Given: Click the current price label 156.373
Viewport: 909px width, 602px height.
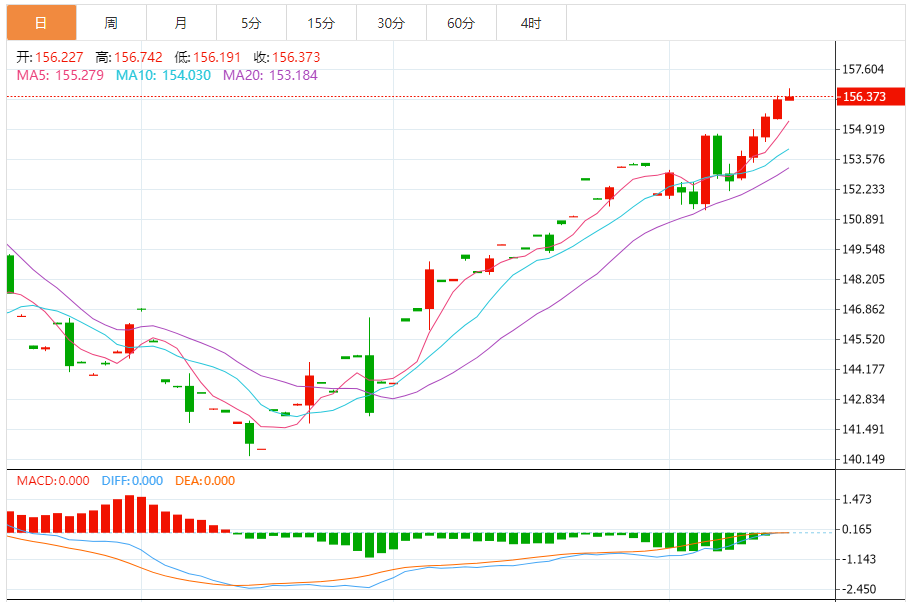Looking at the screenshot, I should 871,96.
